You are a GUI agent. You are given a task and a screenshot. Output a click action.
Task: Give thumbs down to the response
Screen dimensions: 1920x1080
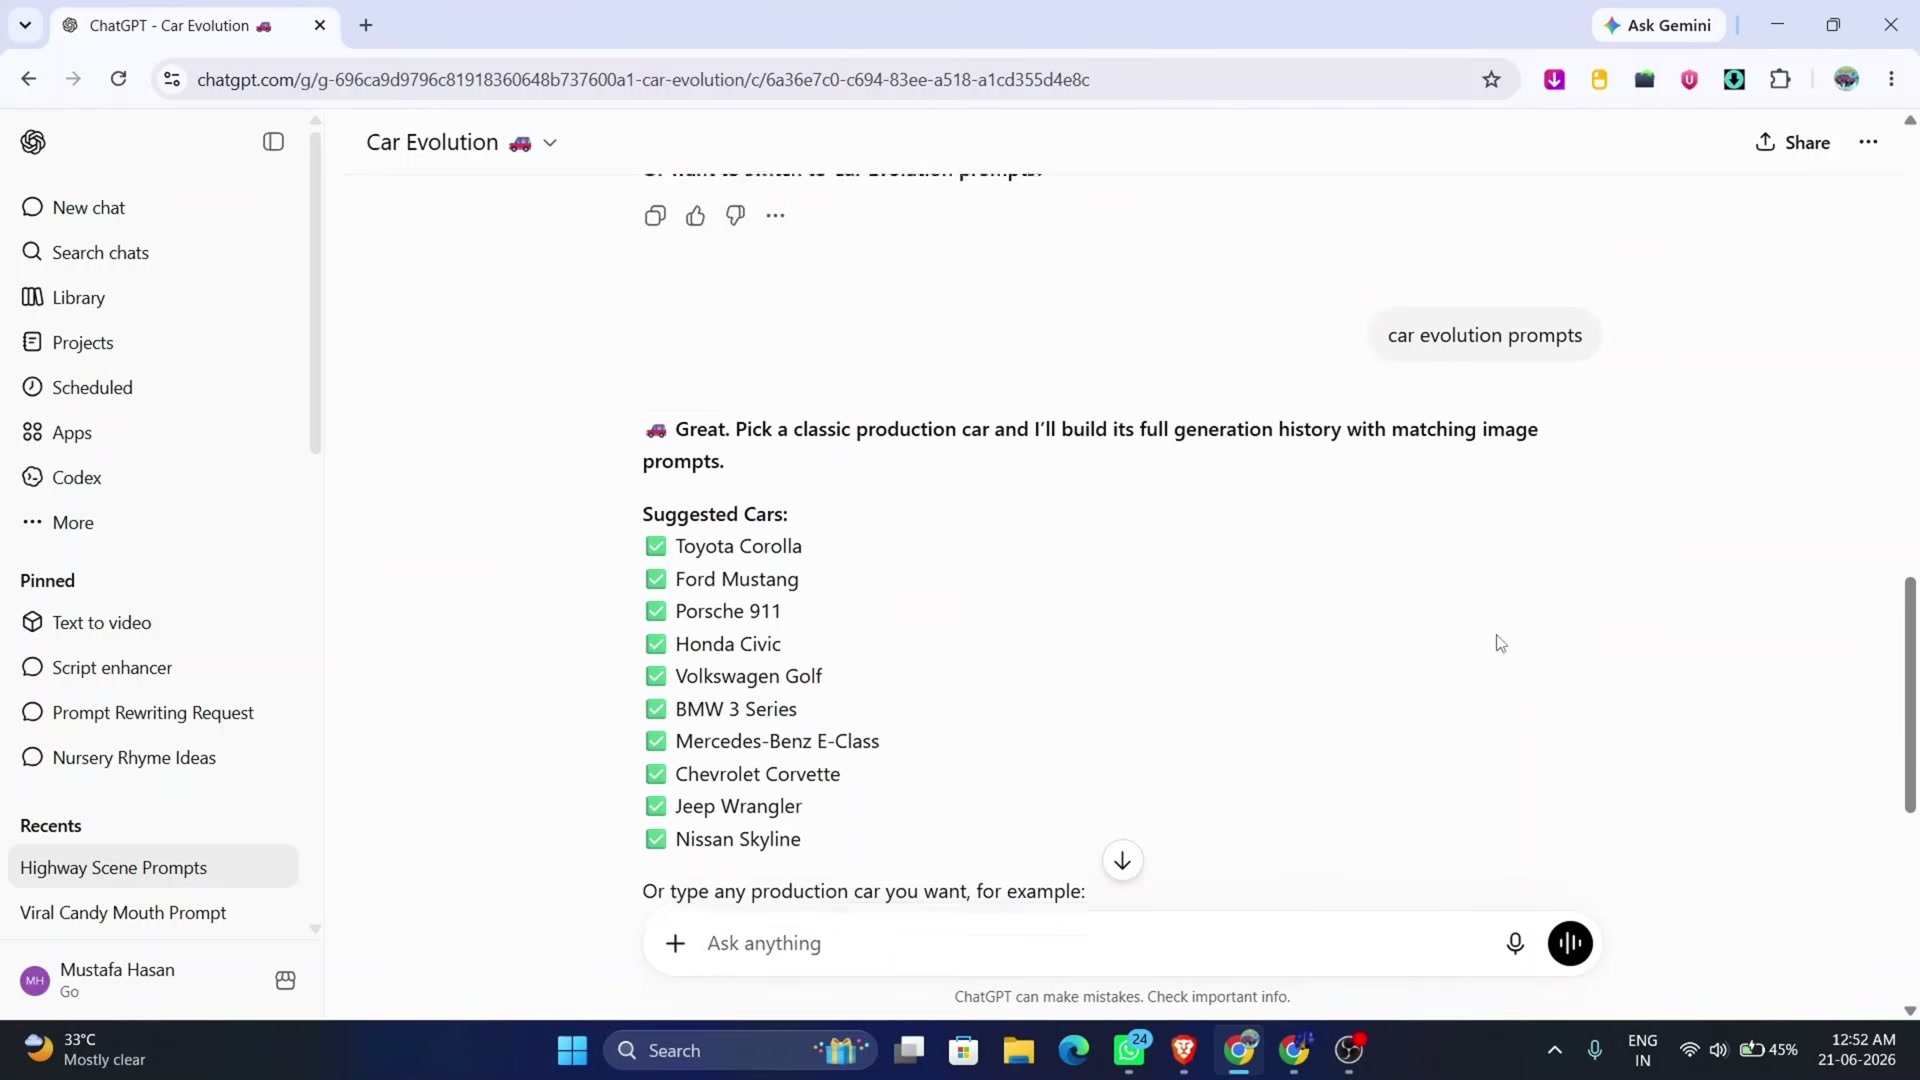coord(736,216)
